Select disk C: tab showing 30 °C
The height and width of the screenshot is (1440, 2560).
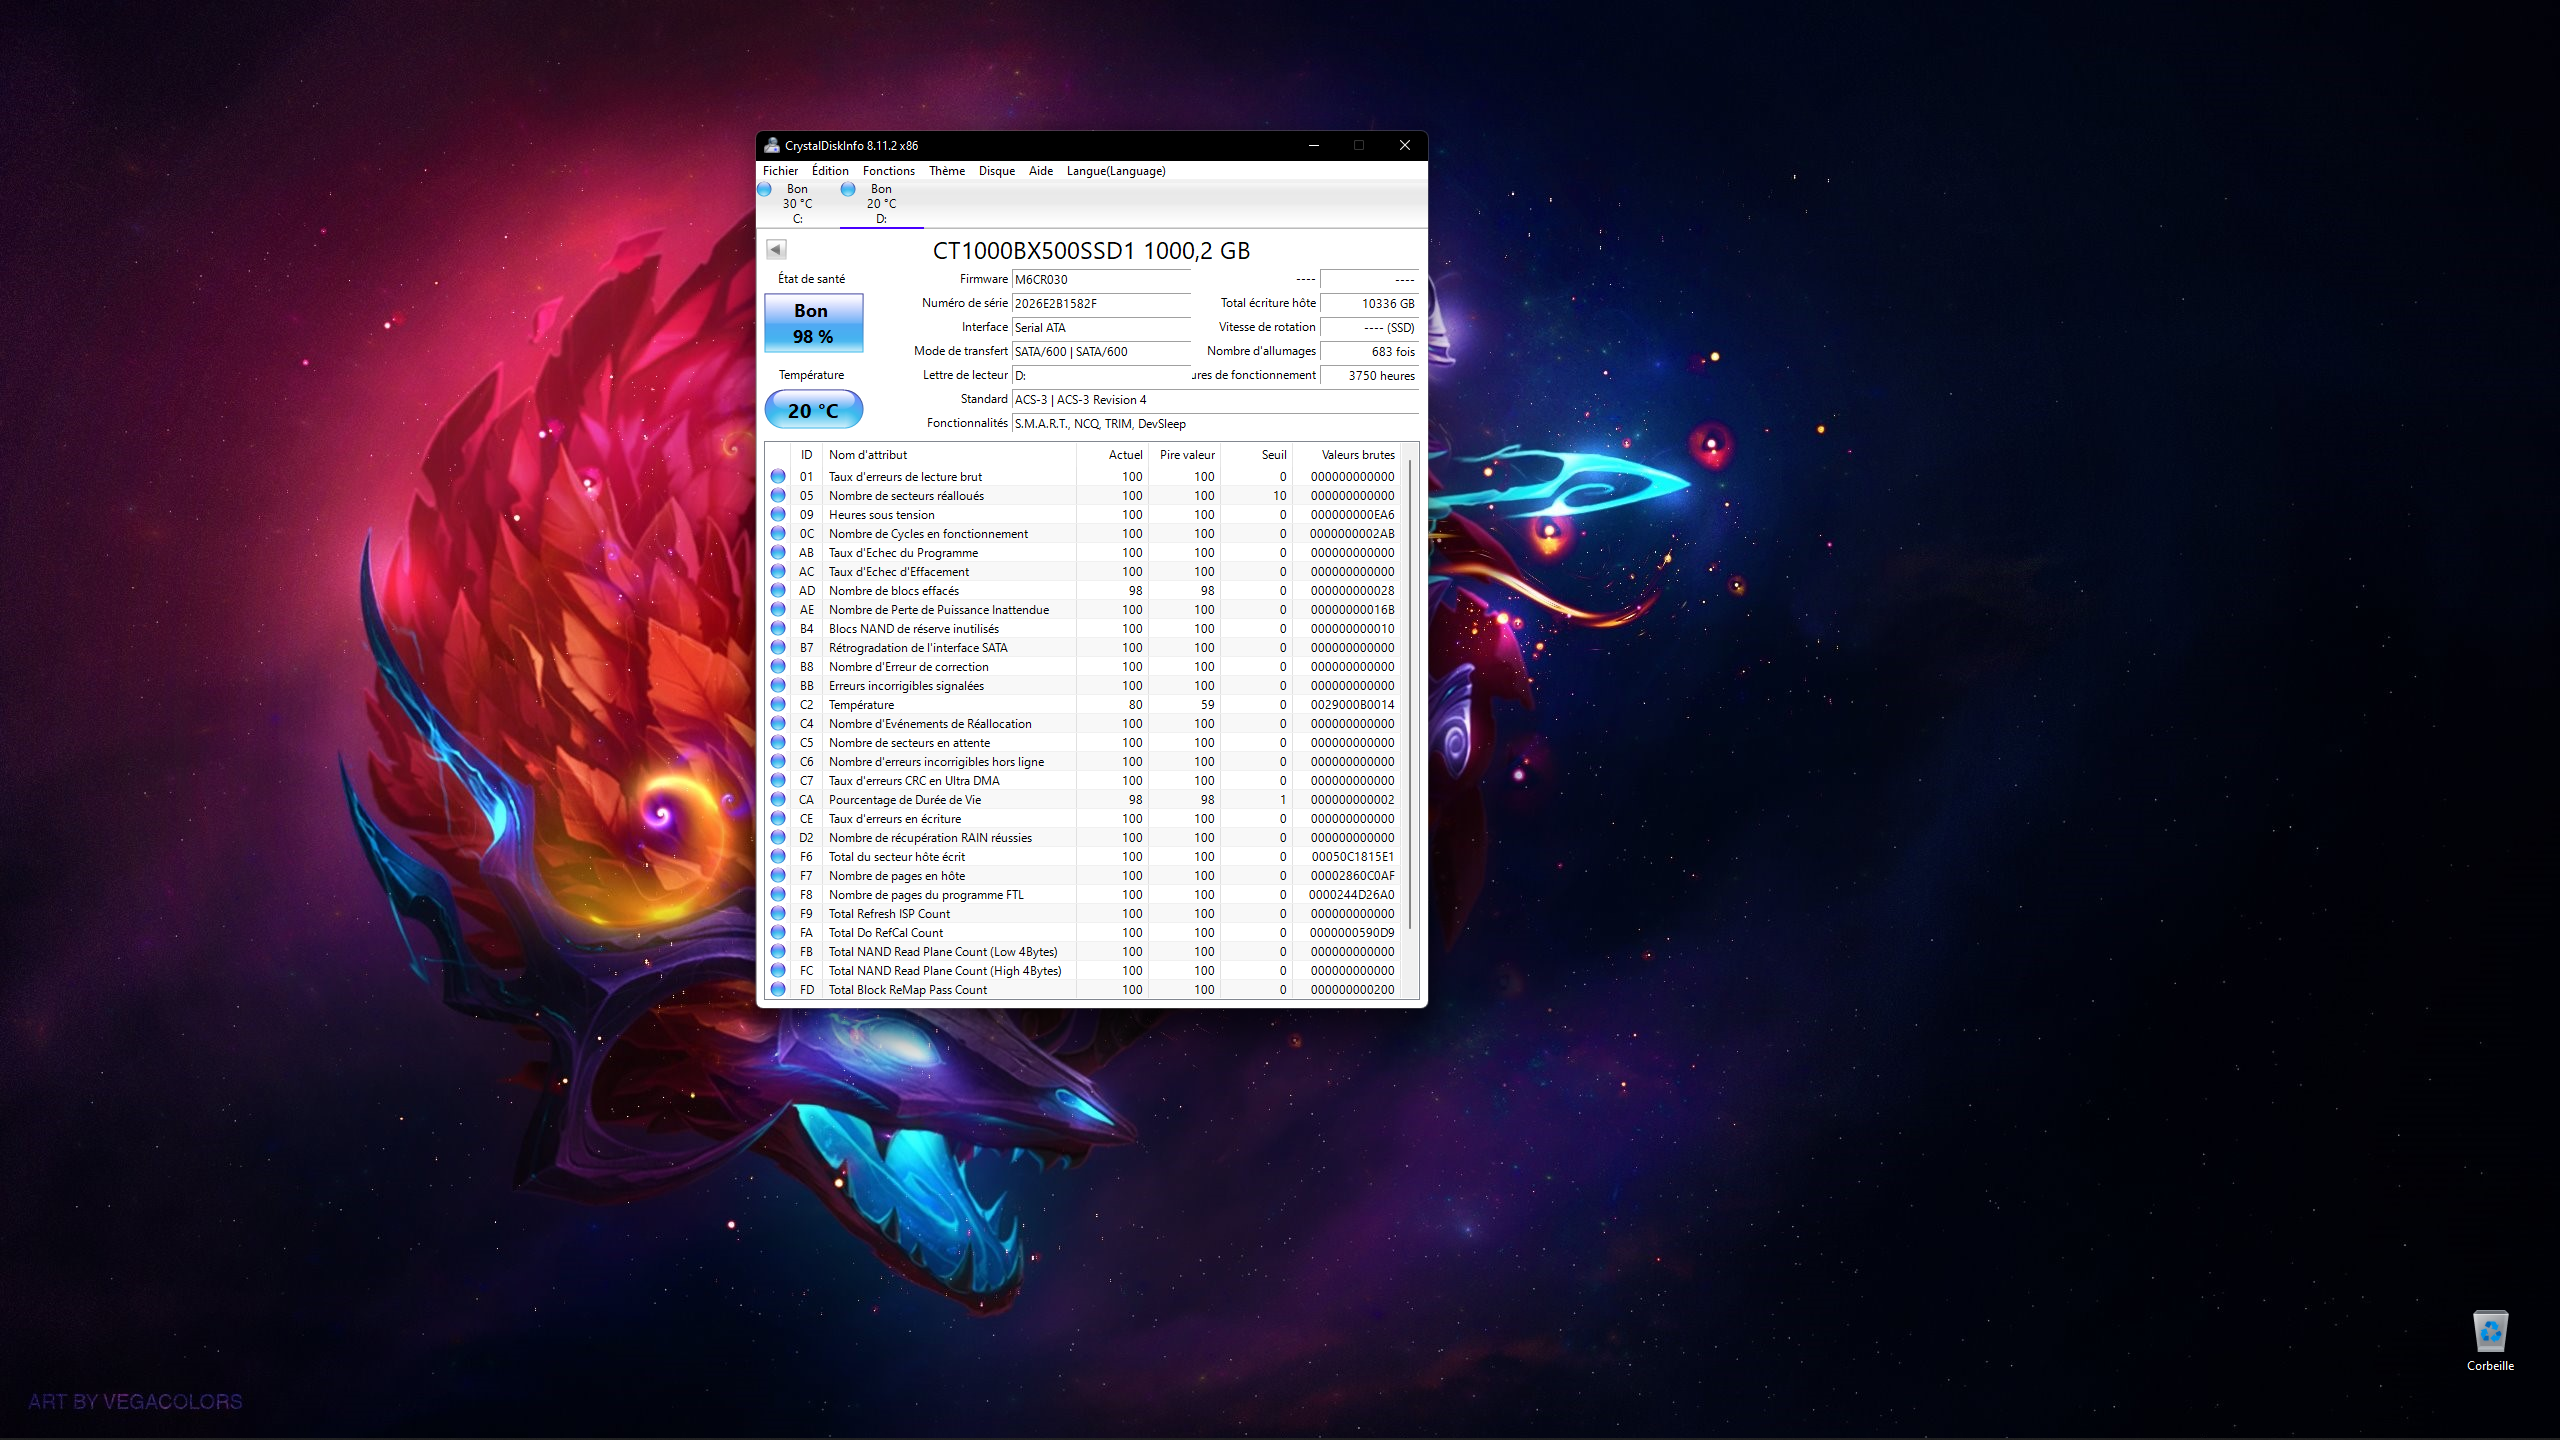[797, 203]
